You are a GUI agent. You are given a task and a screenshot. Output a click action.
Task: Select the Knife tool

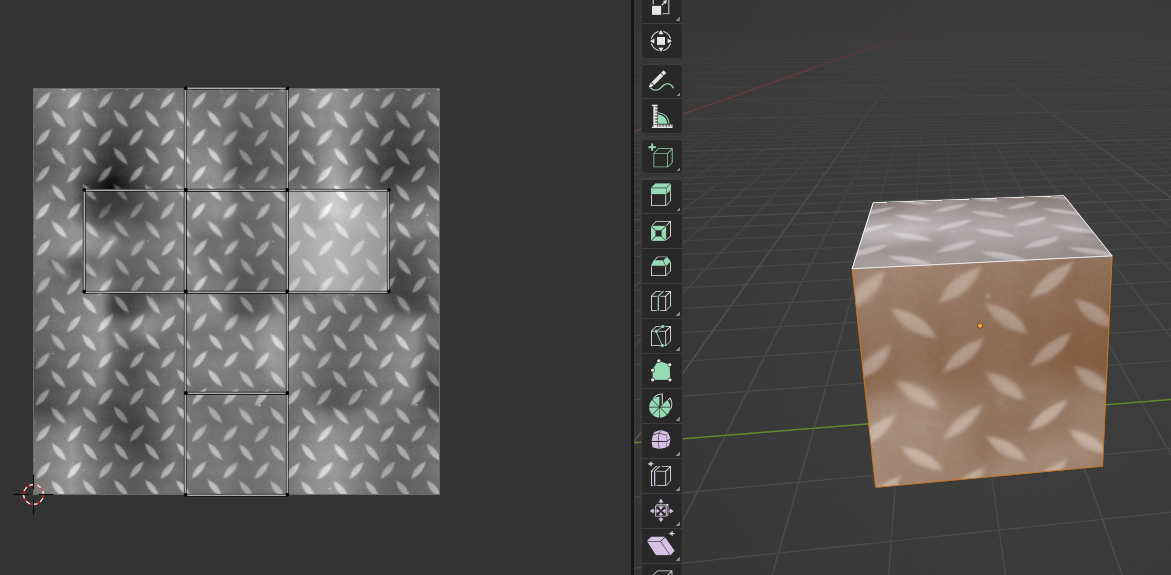(662, 335)
